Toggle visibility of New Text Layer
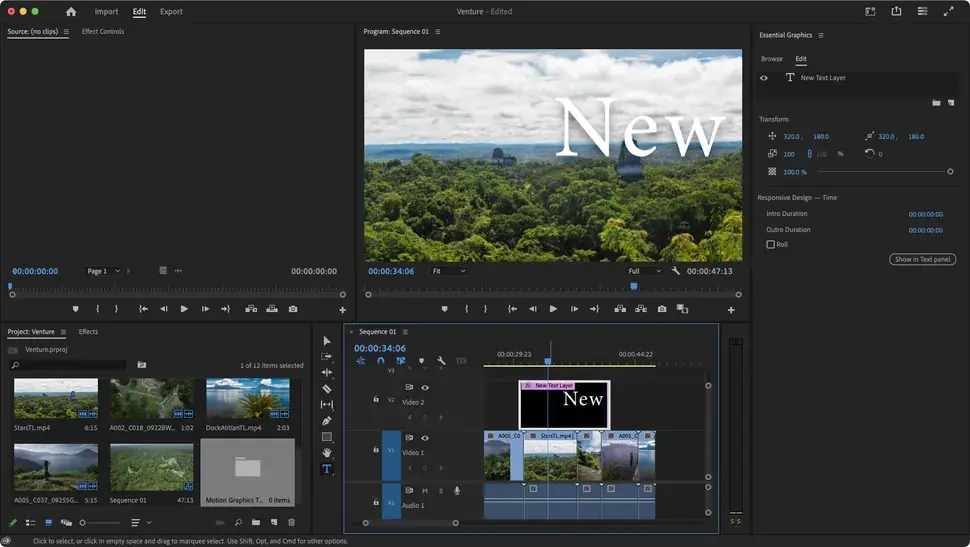This screenshot has width=970, height=547. click(764, 78)
